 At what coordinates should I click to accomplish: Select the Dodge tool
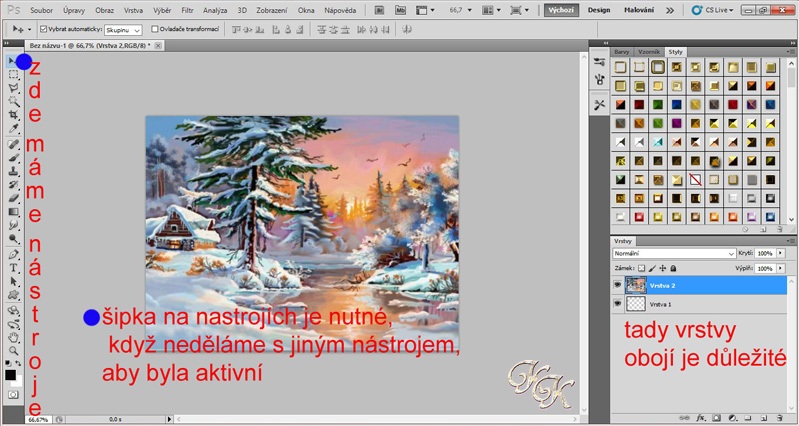(13, 238)
